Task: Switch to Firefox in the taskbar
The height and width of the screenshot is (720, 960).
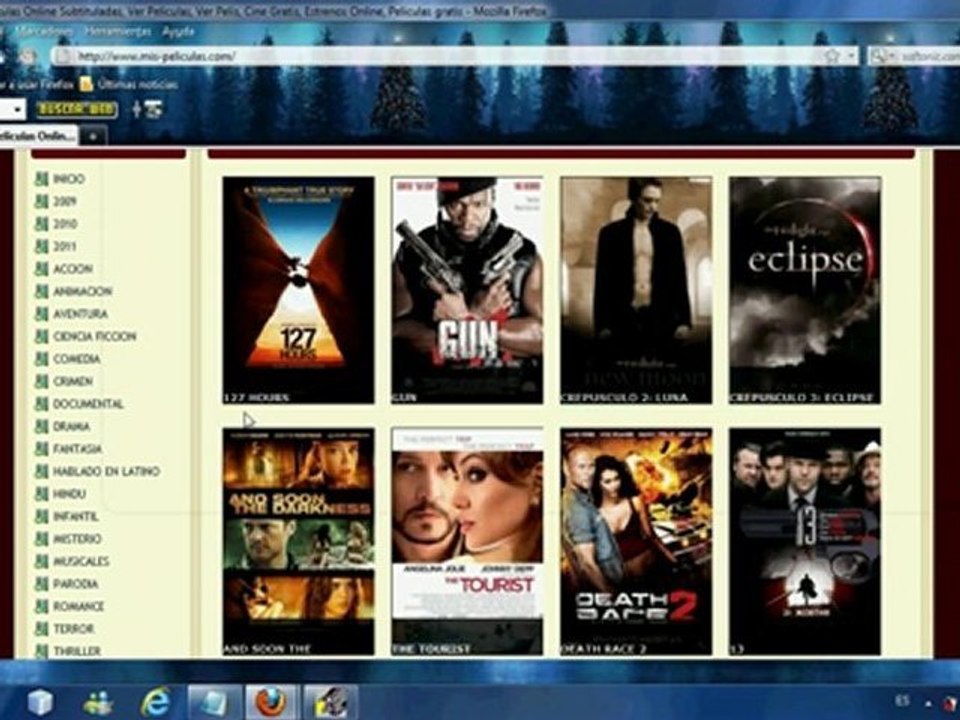Action: tap(271, 702)
